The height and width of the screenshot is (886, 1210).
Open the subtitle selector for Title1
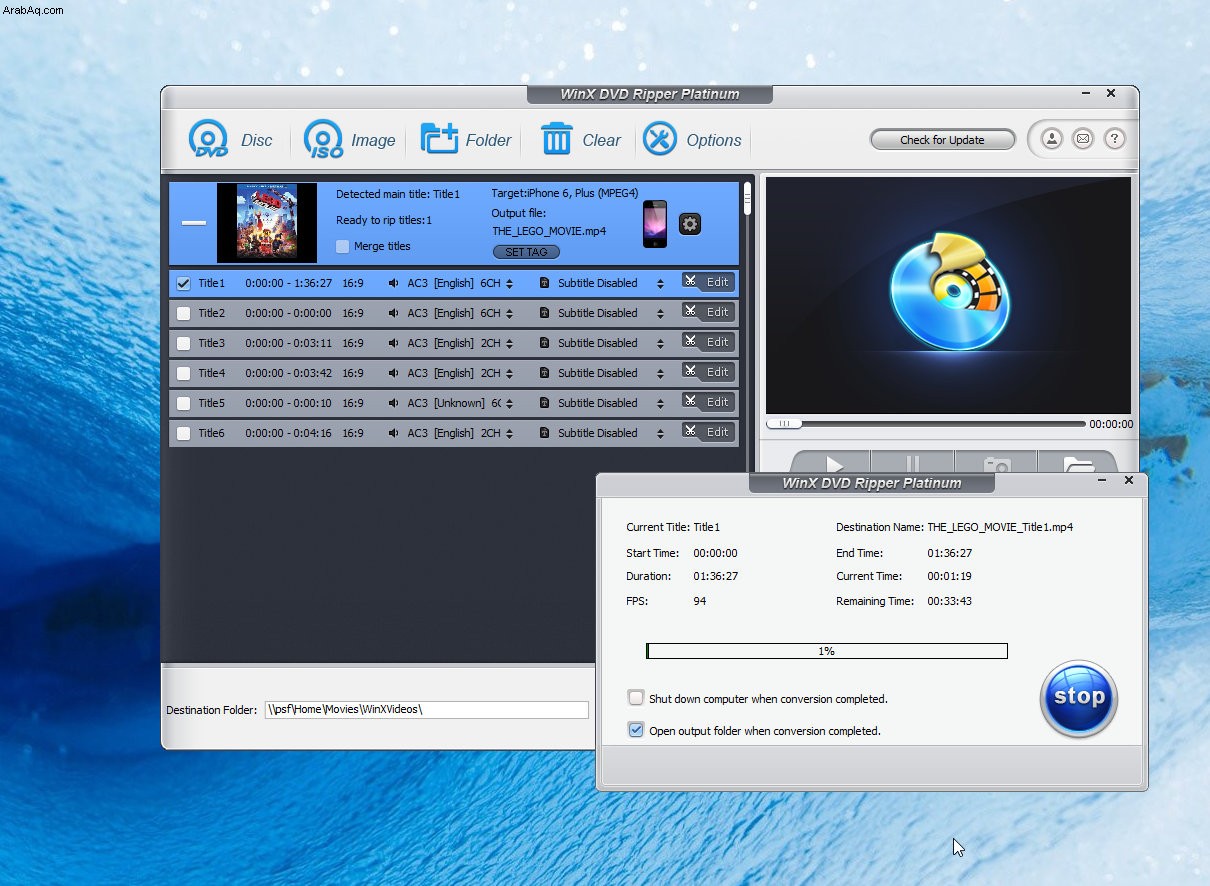point(660,284)
